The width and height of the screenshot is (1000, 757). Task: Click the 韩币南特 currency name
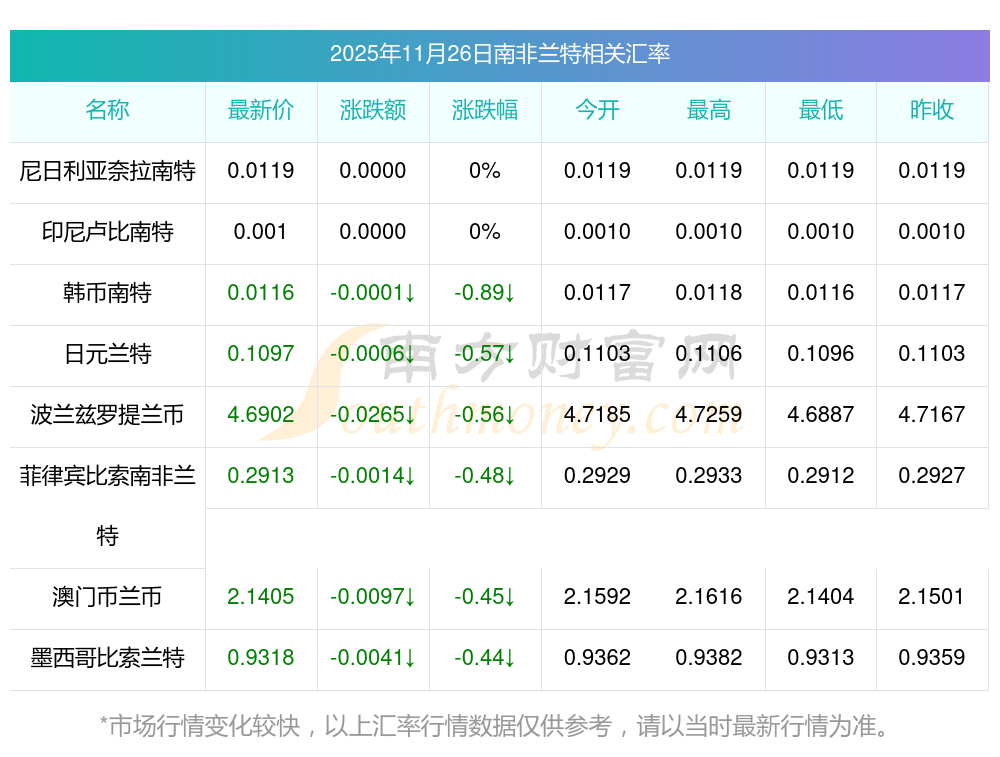coord(107,293)
